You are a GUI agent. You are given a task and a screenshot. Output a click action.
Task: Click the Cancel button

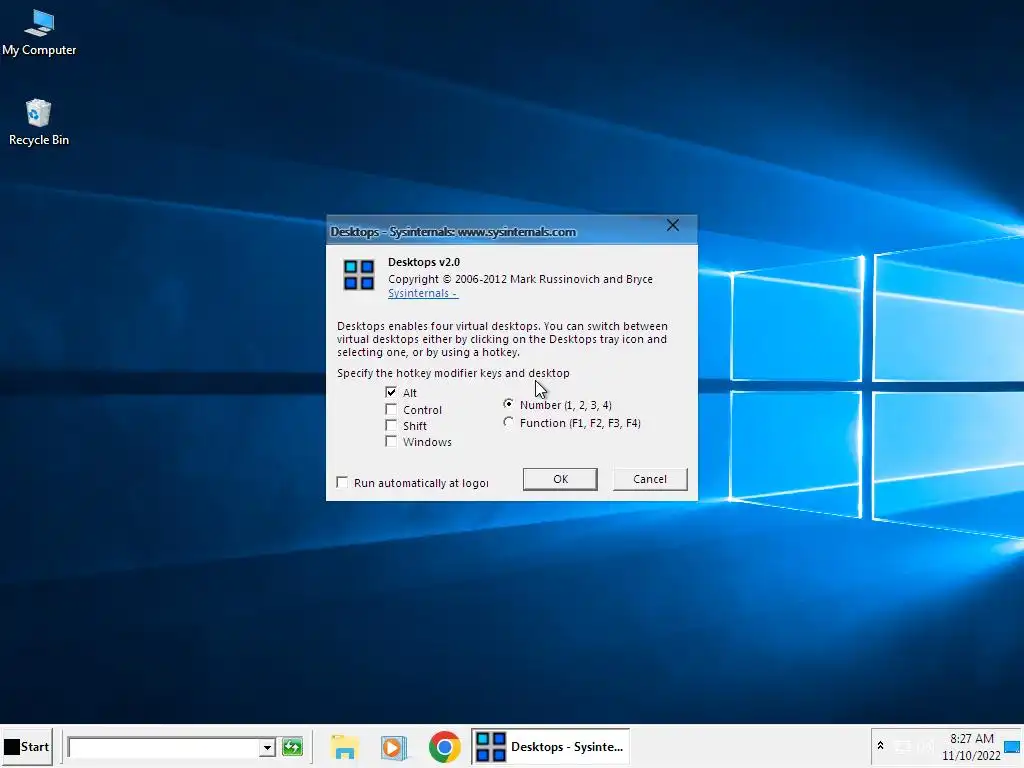tap(650, 479)
